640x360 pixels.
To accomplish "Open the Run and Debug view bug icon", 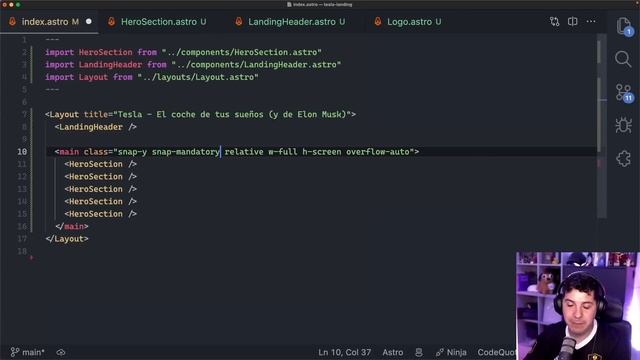I will coord(623,125).
